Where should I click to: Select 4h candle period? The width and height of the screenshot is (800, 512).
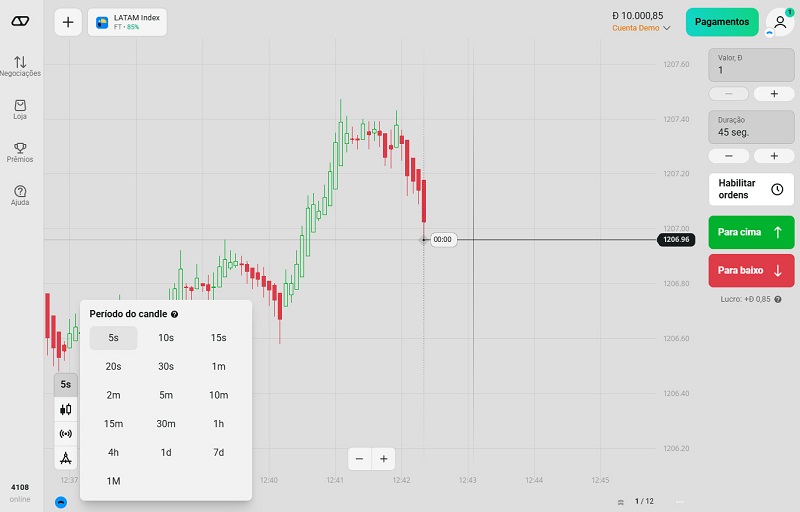pyautogui.click(x=113, y=452)
